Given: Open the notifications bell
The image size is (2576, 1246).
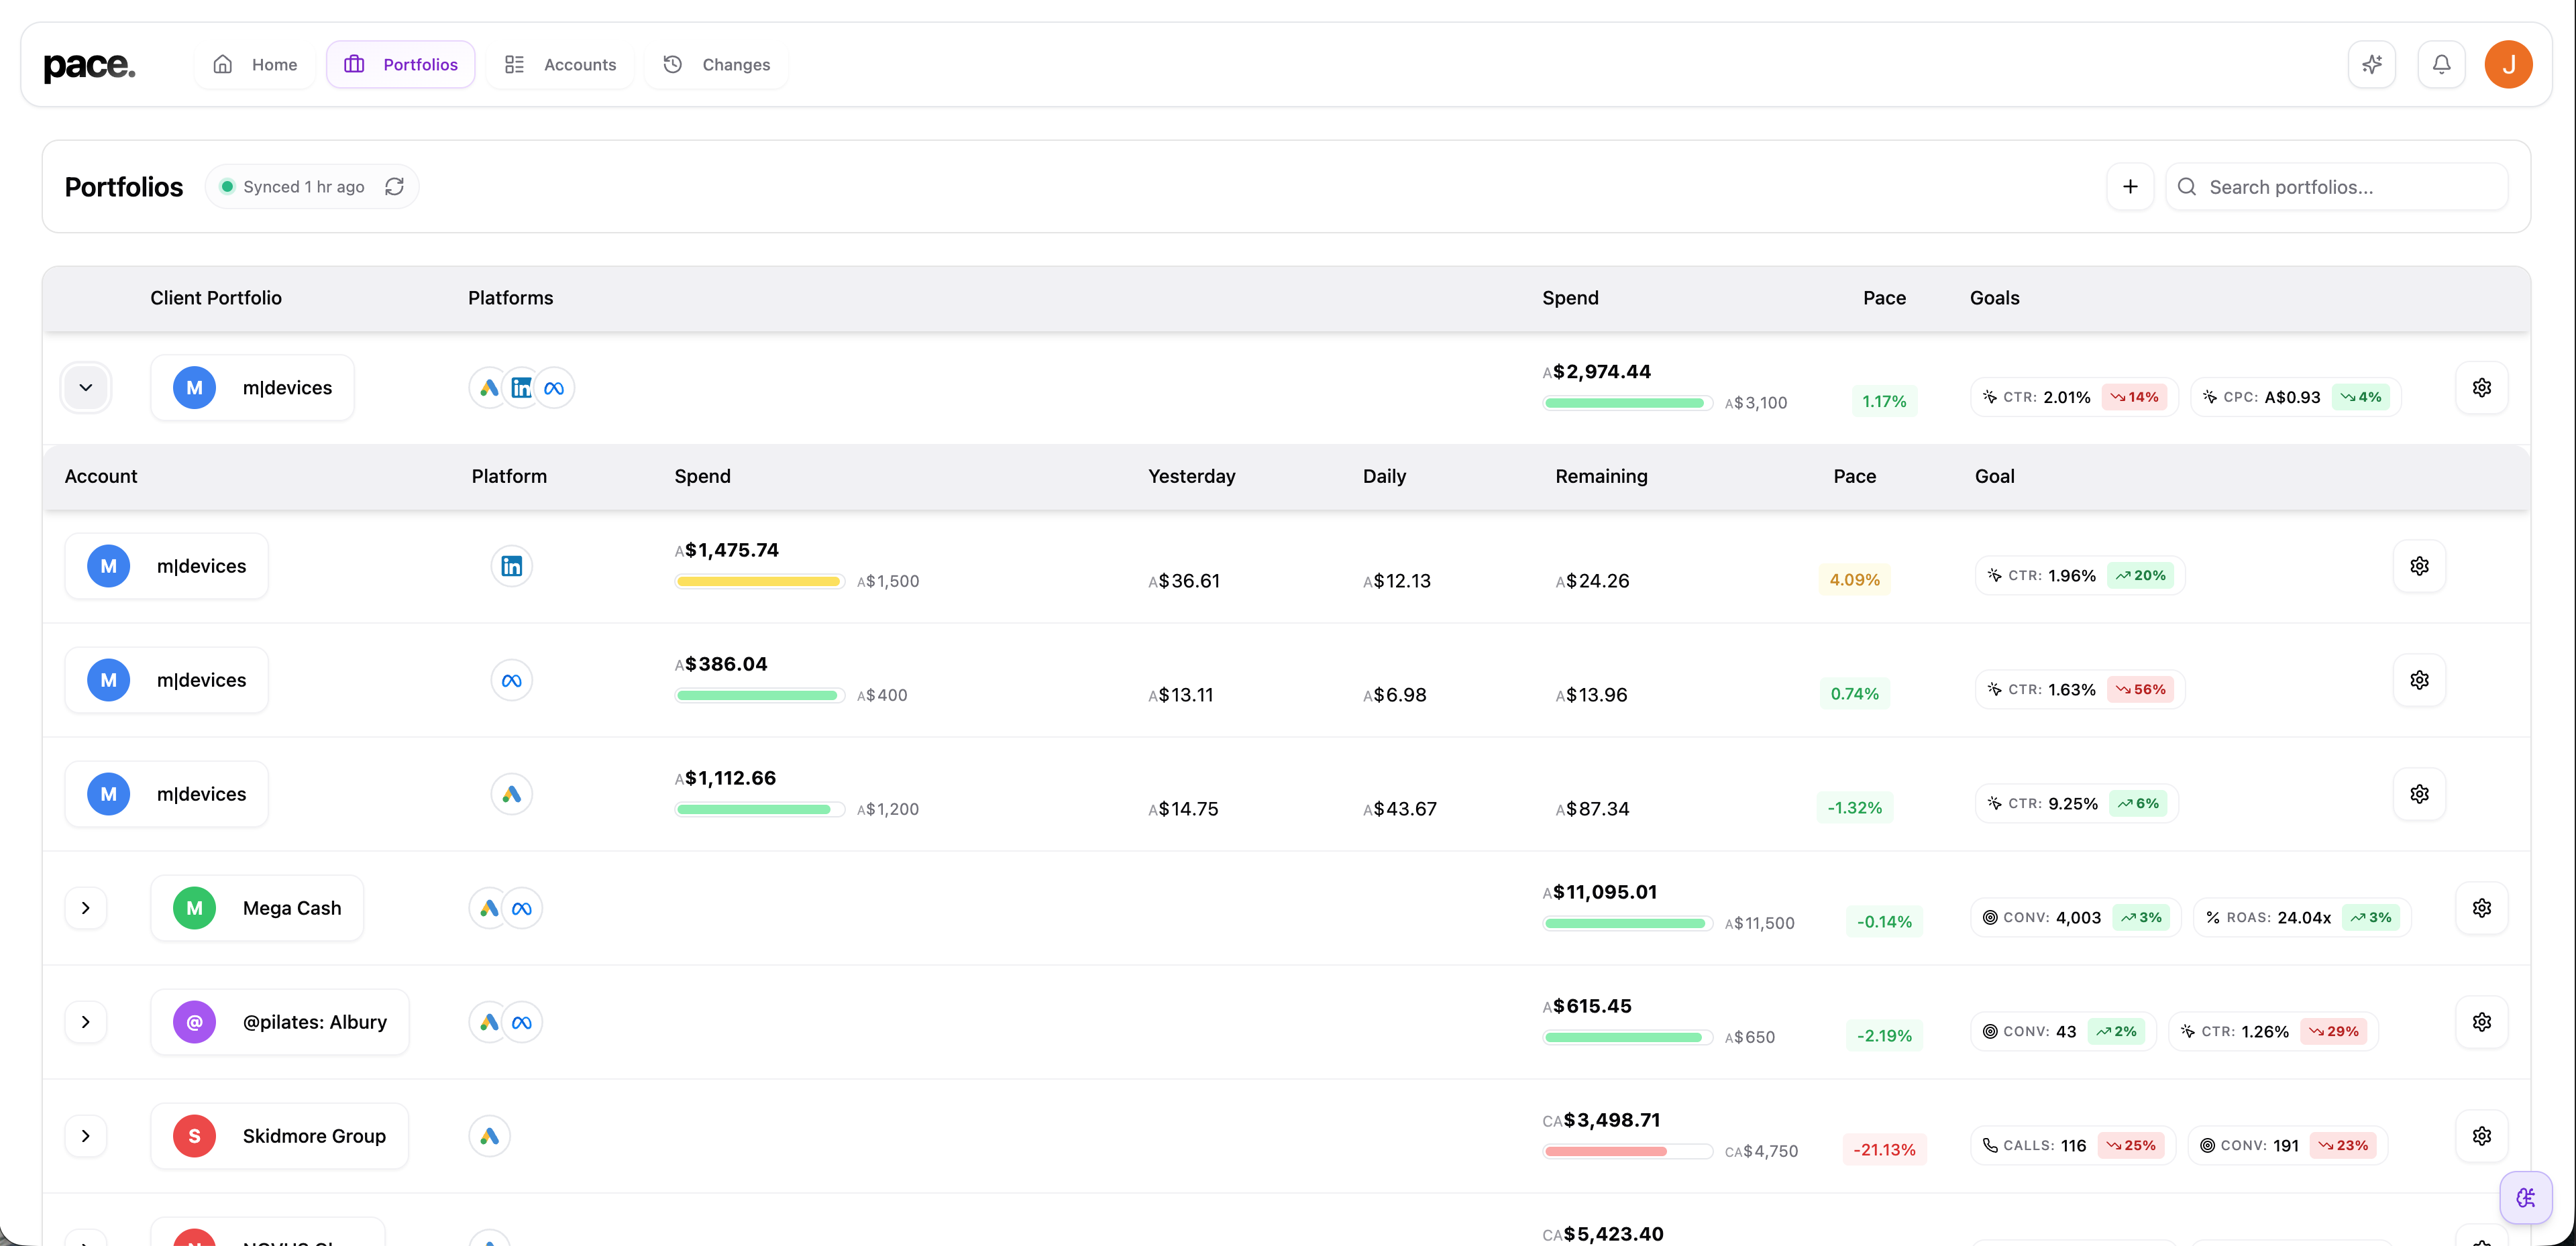Looking at the screenshot, I should pyautogui.click(x=2441, y=65).
